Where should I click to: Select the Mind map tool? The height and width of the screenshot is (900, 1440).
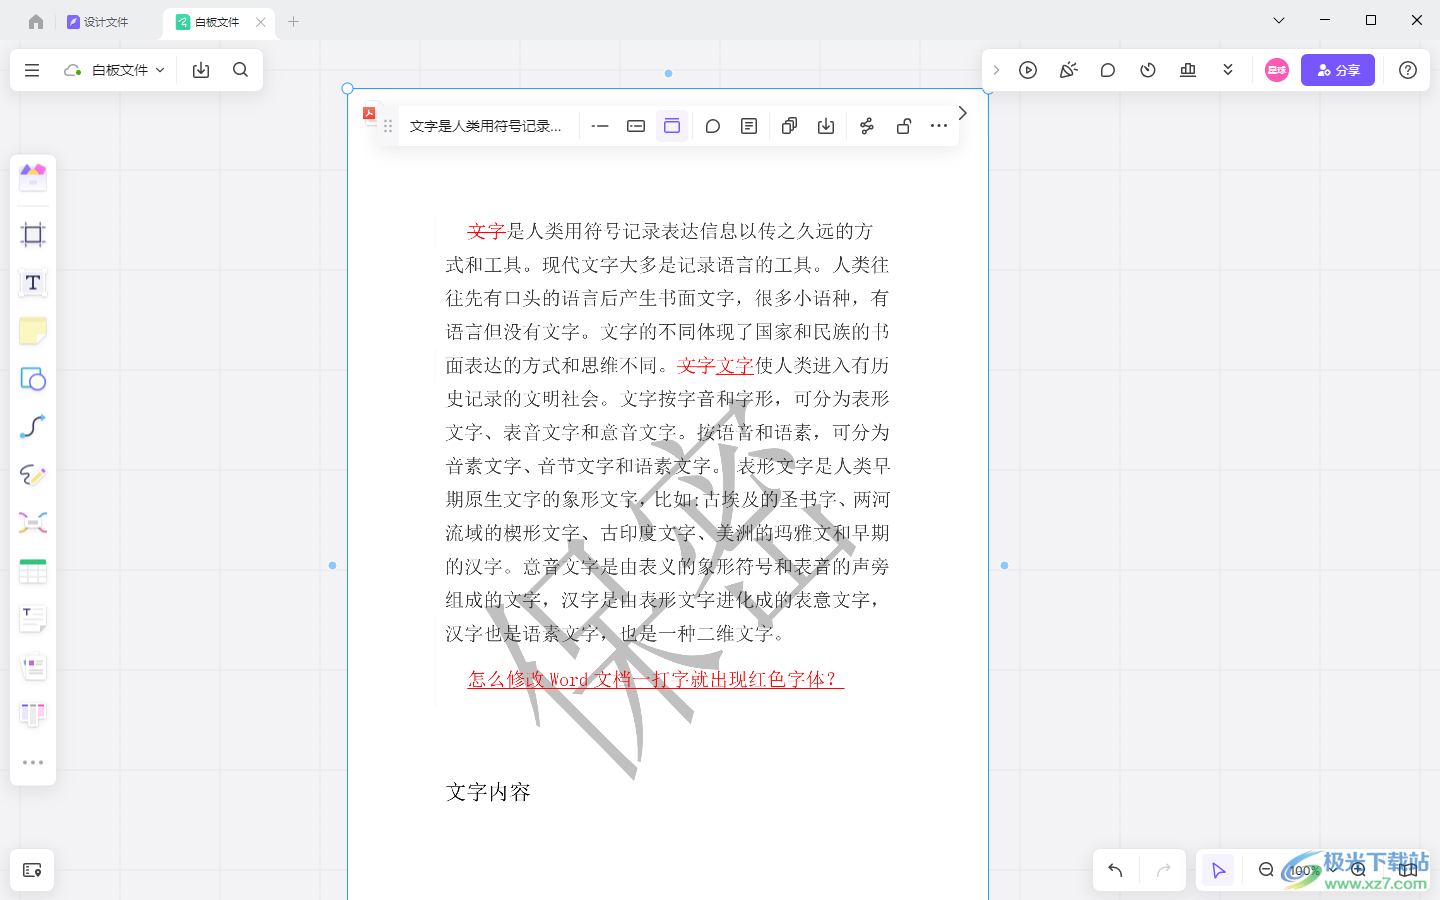click(33, 523)
